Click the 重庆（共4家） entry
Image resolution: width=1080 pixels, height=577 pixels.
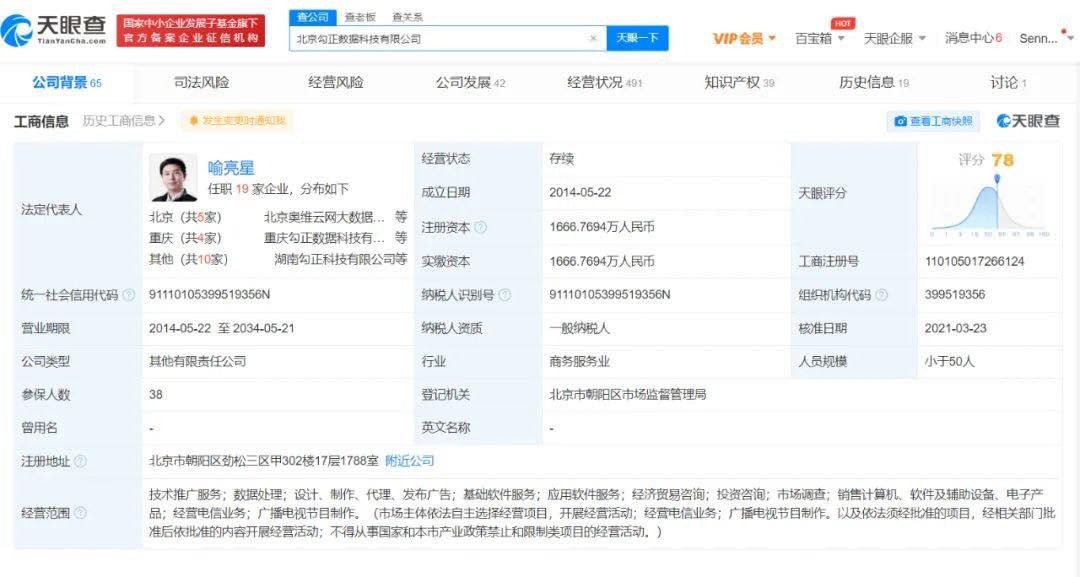click(x=185, y=238)
